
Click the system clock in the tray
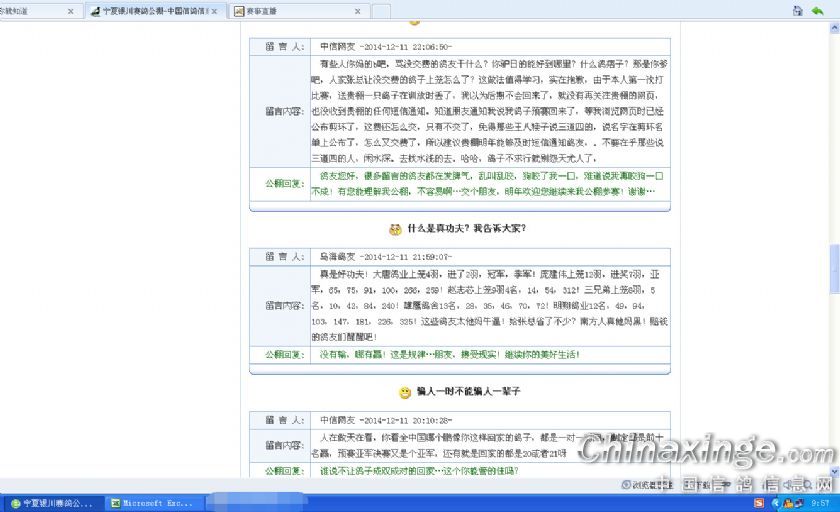point(821,503)
